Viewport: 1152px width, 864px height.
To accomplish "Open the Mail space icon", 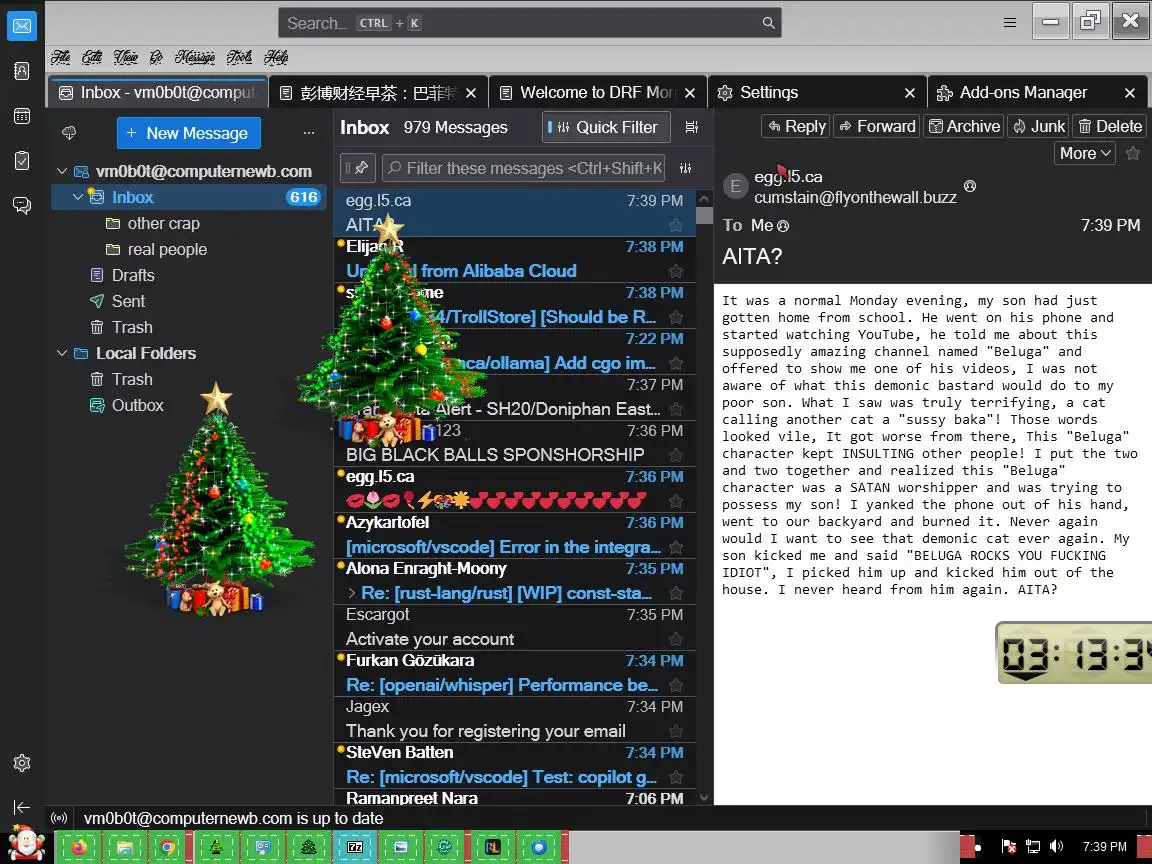I will (x=22, y=26).
